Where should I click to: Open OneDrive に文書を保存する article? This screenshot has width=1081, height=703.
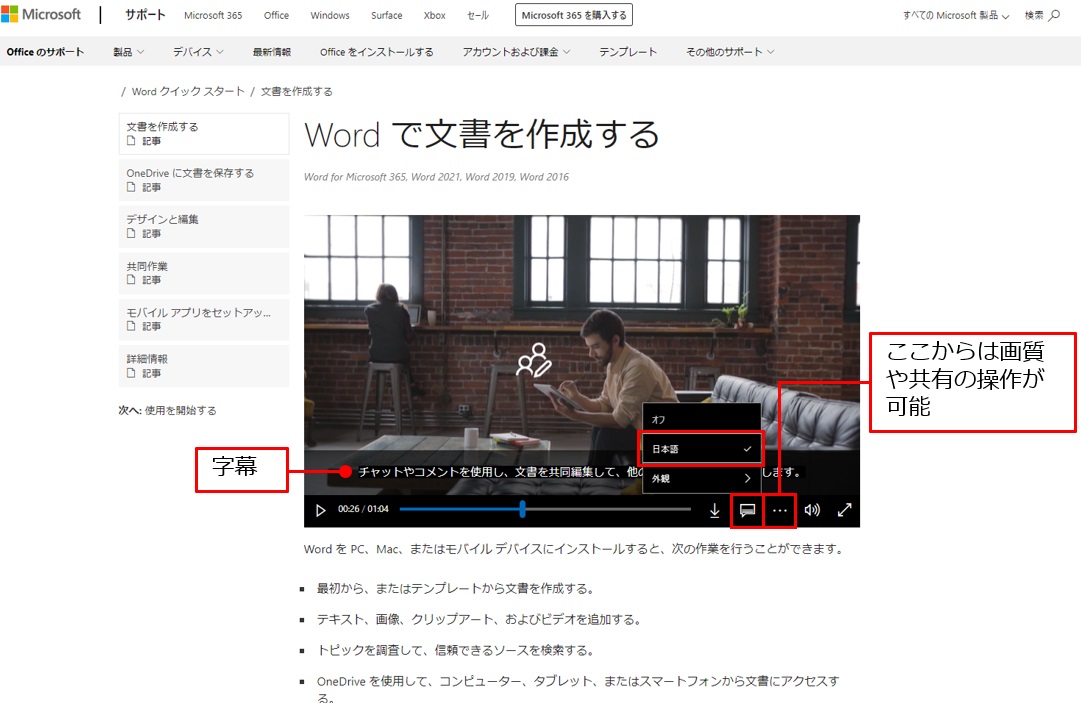tap(204, 180)
